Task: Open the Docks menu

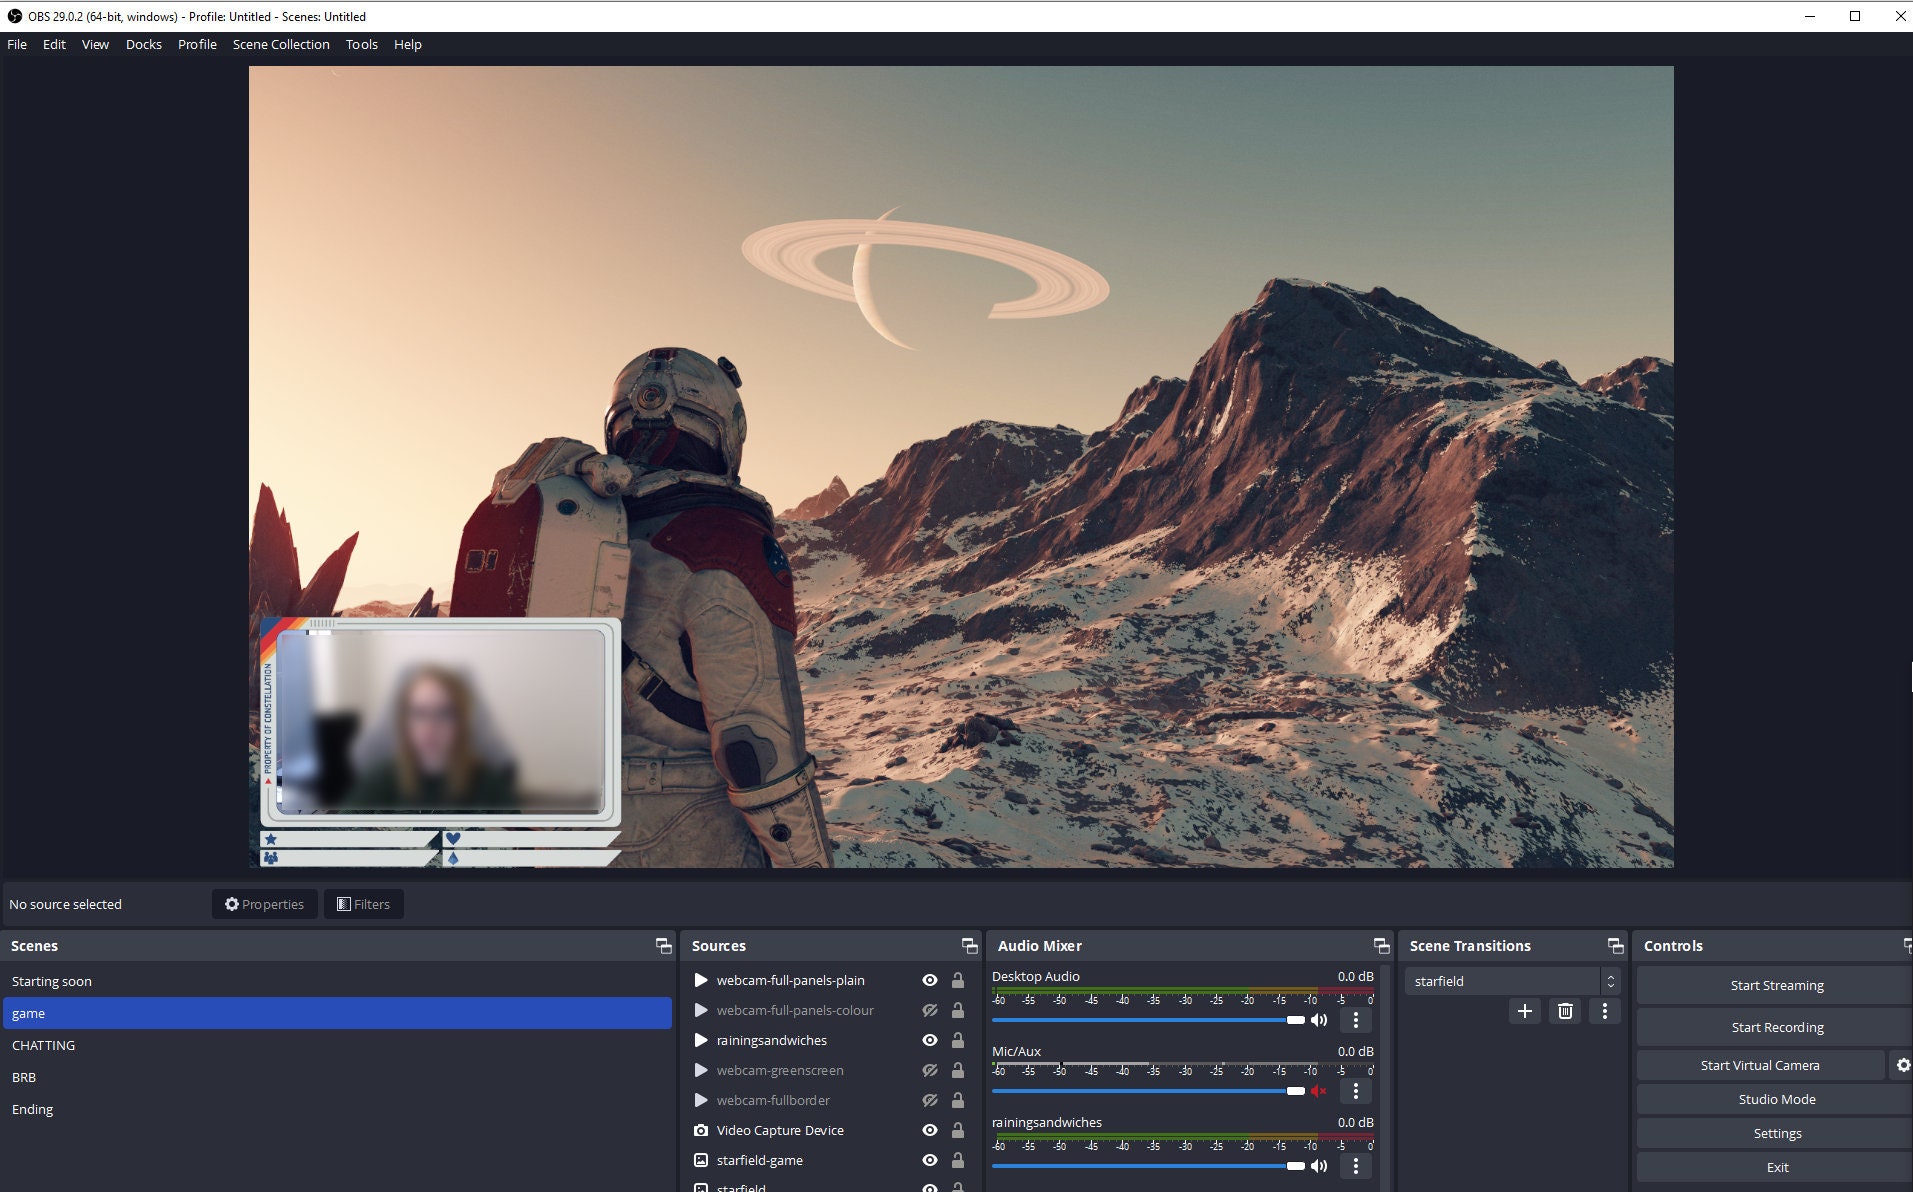Action: 143,44
